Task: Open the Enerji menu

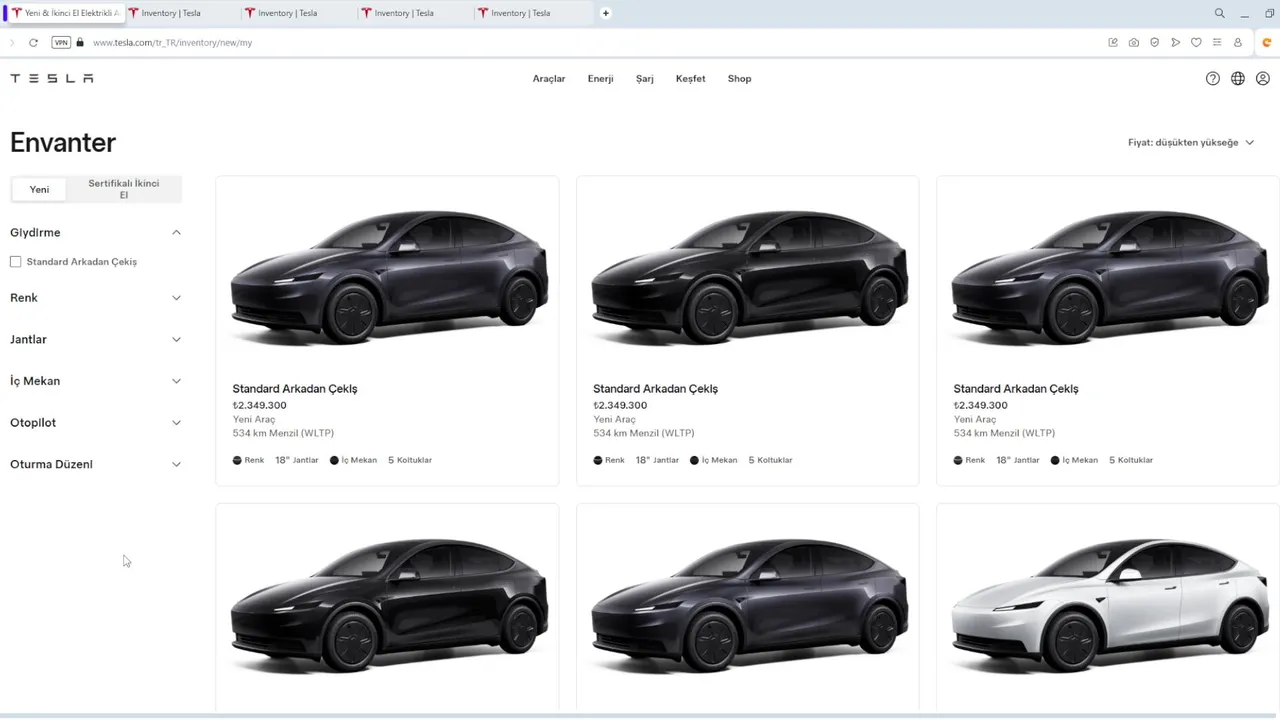Action: 600,78
